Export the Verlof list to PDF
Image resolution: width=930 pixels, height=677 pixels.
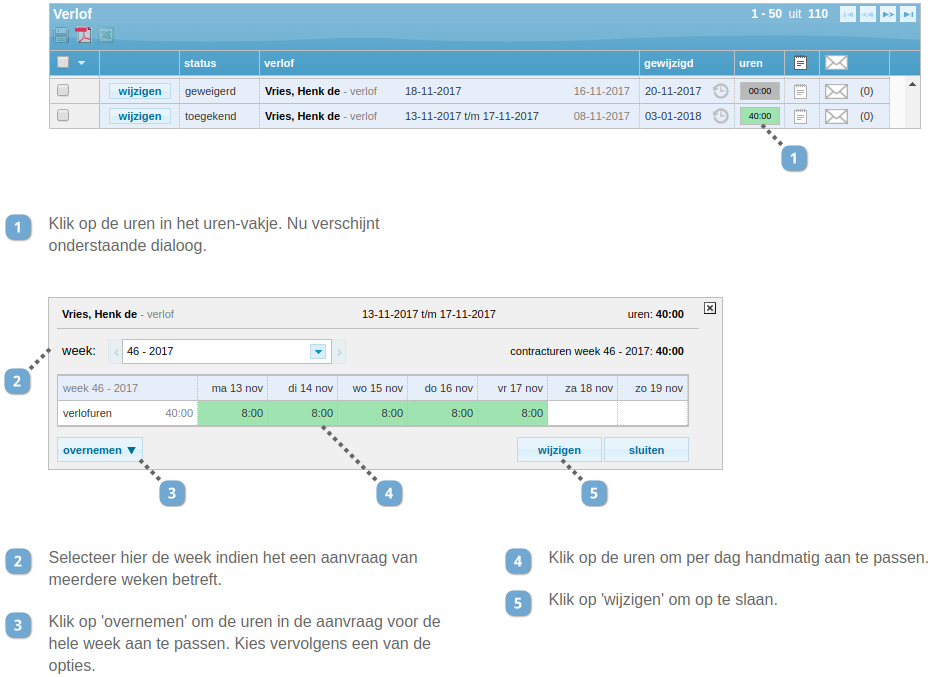tap(83, 35)
